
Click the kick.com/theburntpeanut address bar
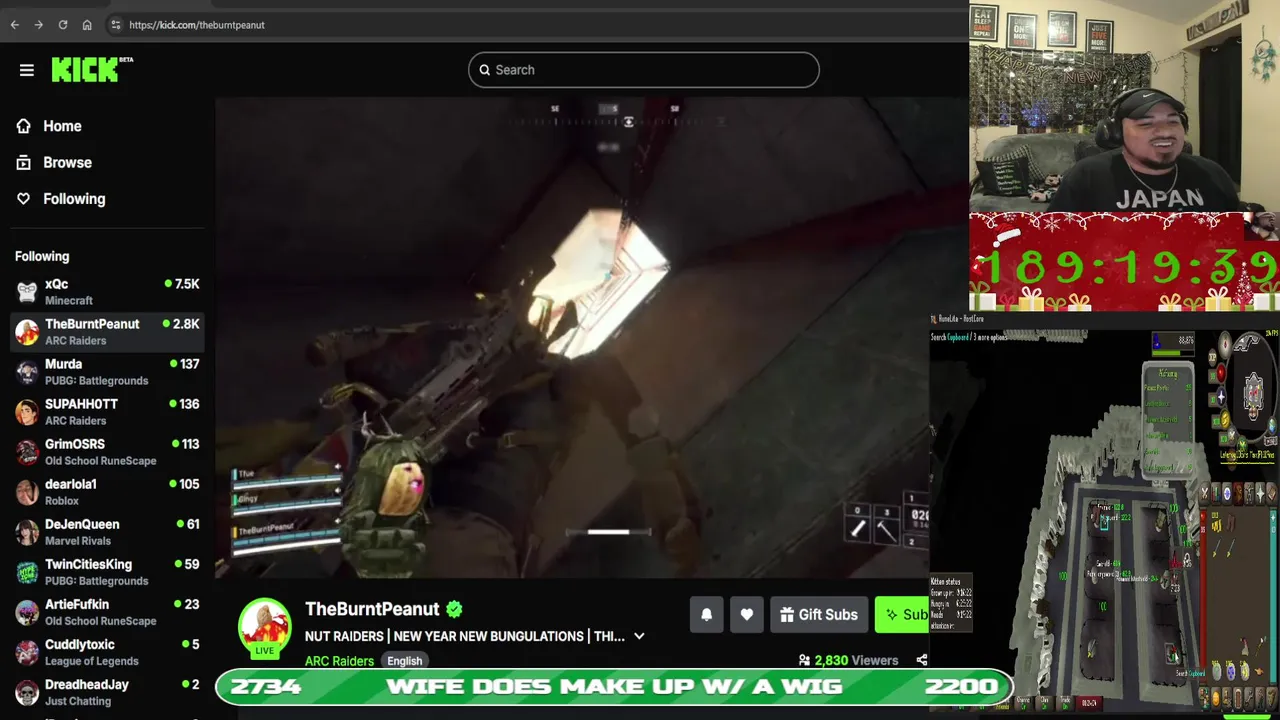(197, 25)
